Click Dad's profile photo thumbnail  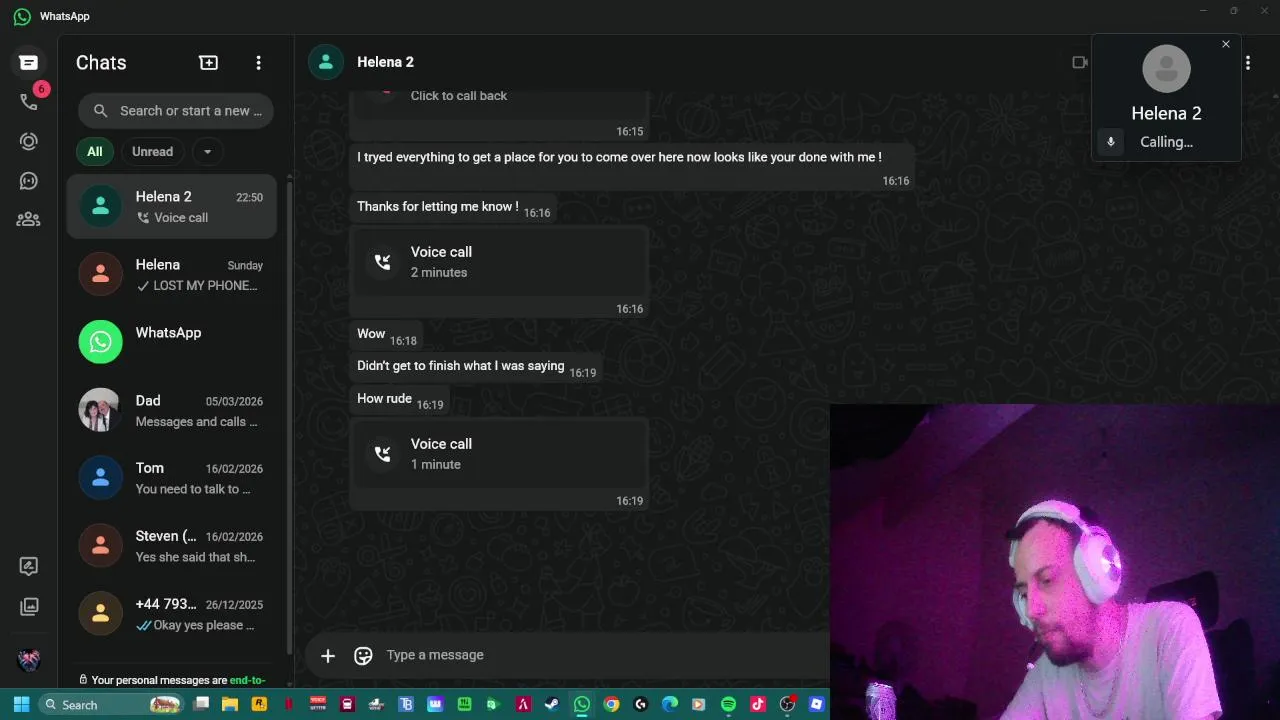point(100,410)
